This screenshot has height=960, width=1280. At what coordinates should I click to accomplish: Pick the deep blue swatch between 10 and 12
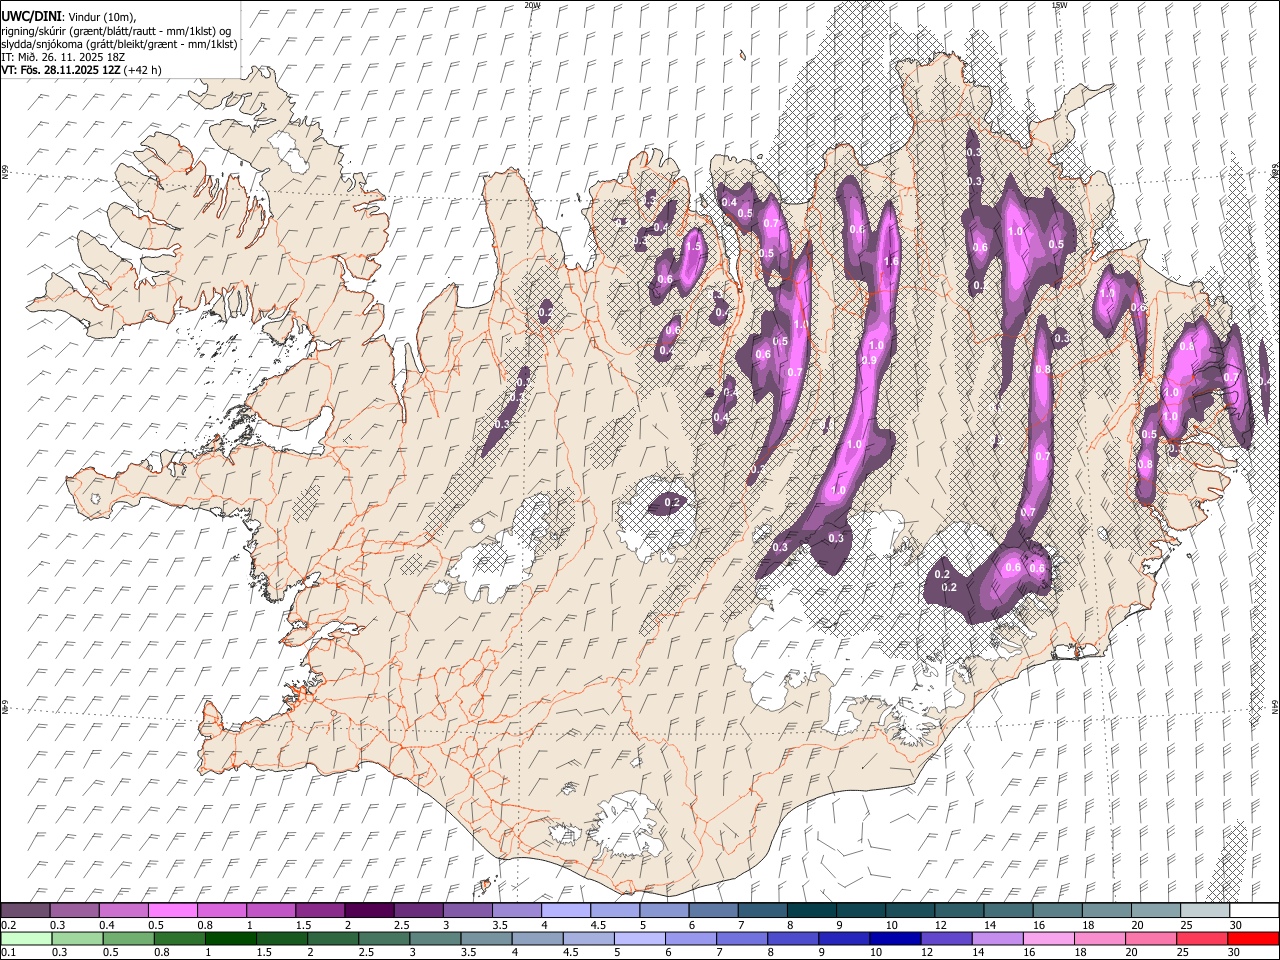(x=895, y=938)
